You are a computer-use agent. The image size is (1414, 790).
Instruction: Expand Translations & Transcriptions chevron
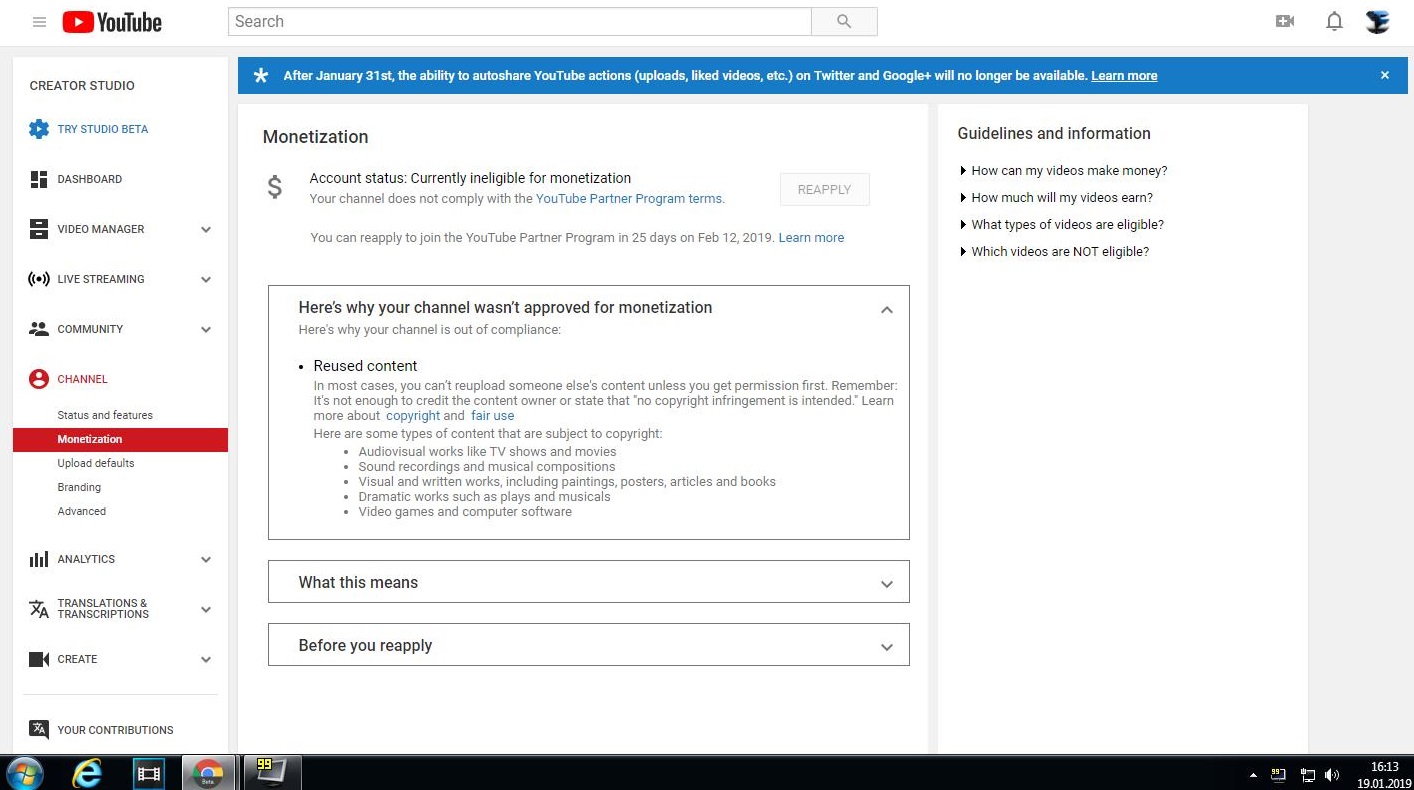pos(206,609)
